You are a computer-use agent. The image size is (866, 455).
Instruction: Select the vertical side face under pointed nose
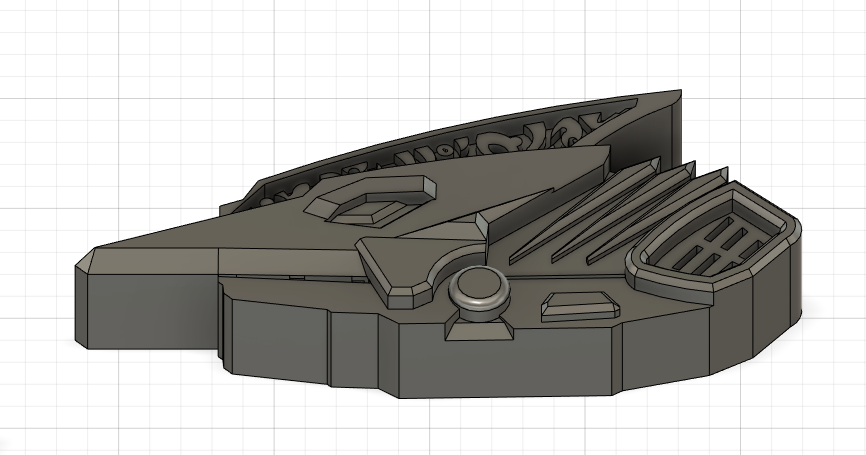click(152, 309)
